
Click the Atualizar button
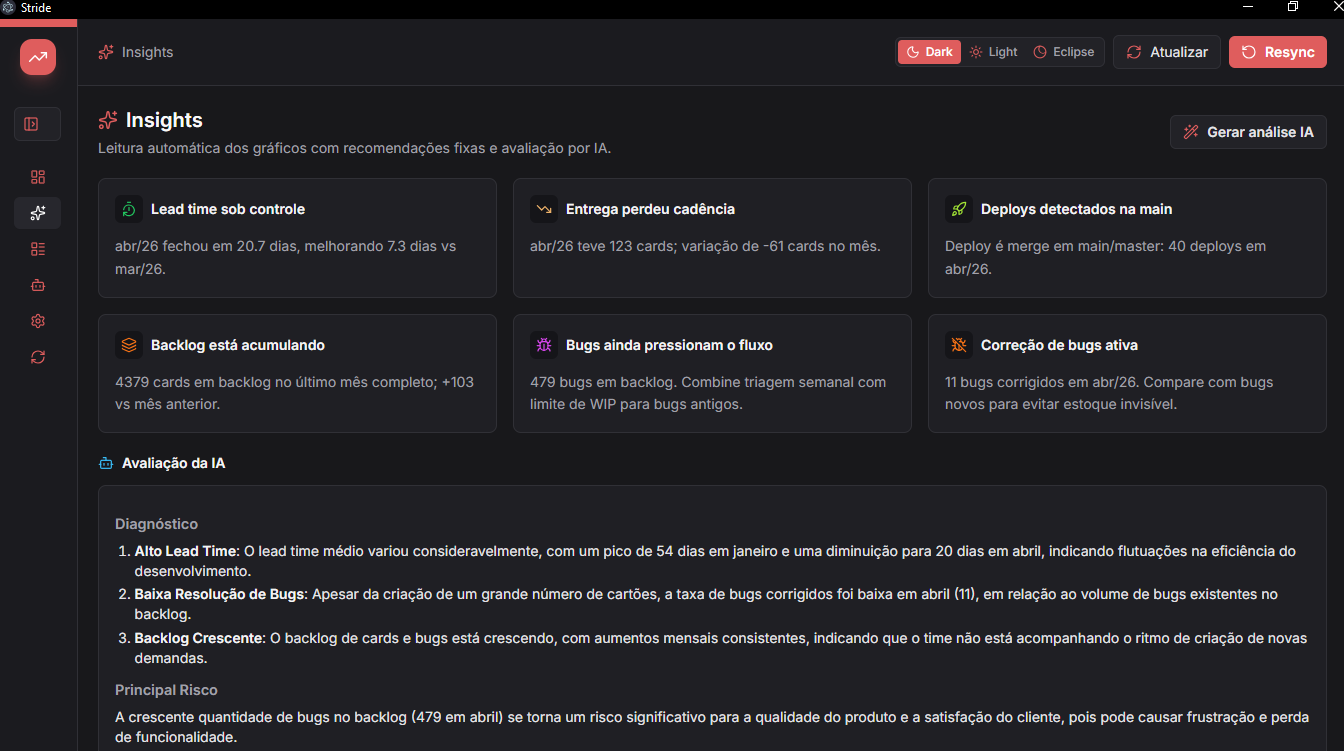pos(1167,52)
